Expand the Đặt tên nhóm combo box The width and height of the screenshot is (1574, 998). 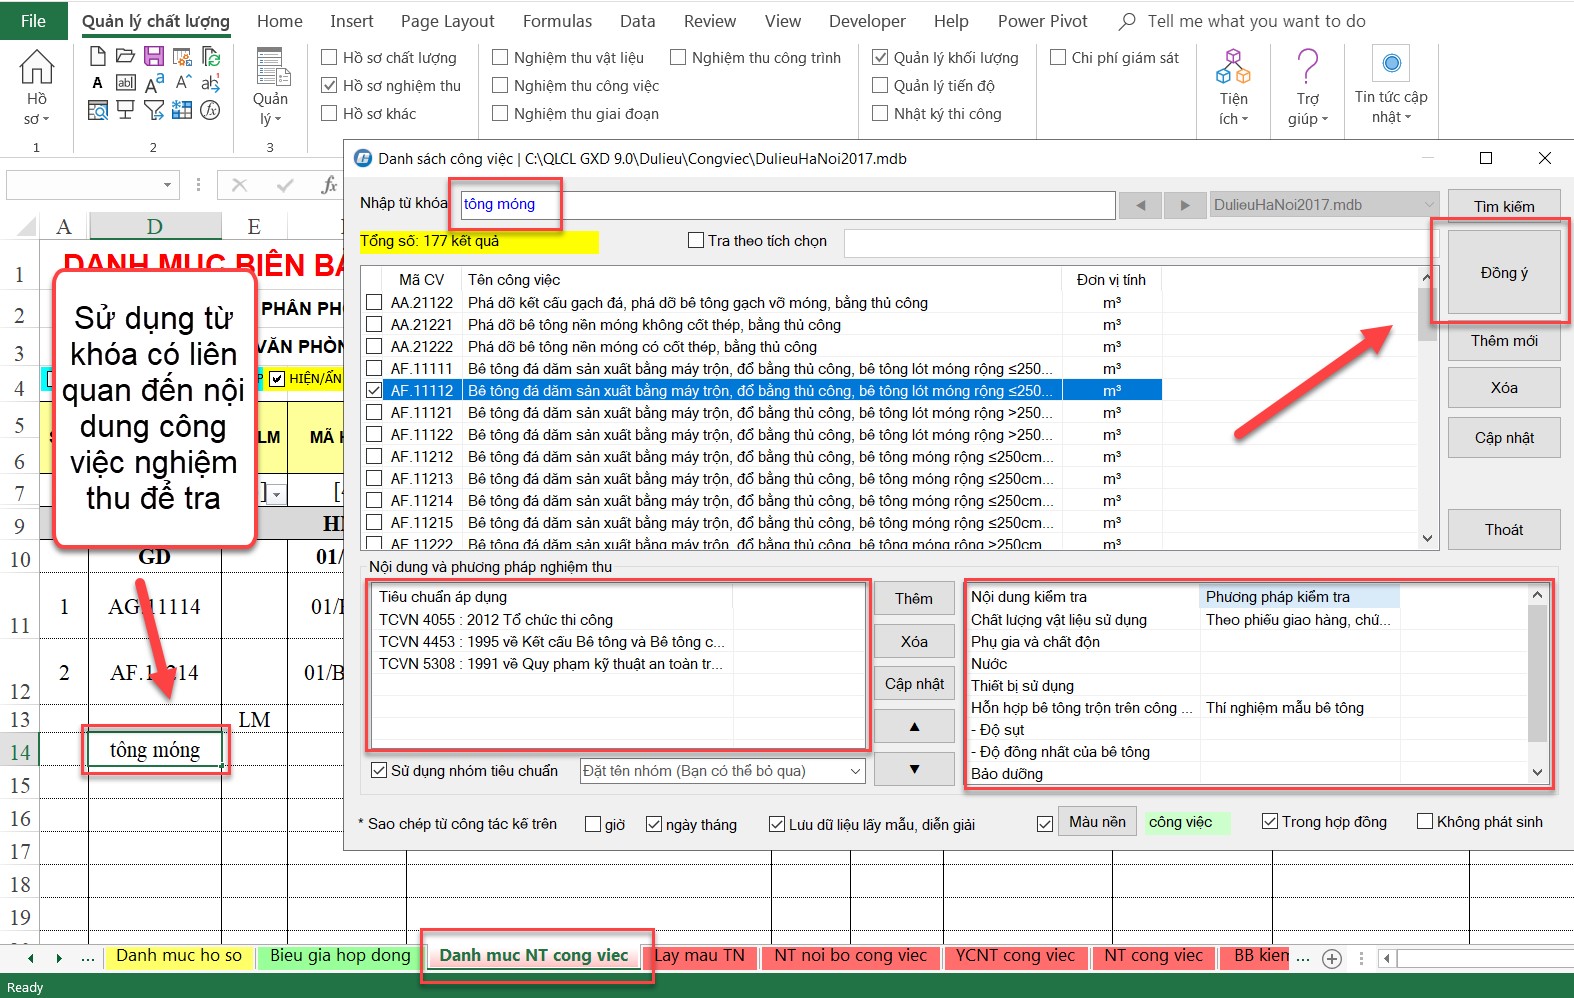[x=855, y=771]
